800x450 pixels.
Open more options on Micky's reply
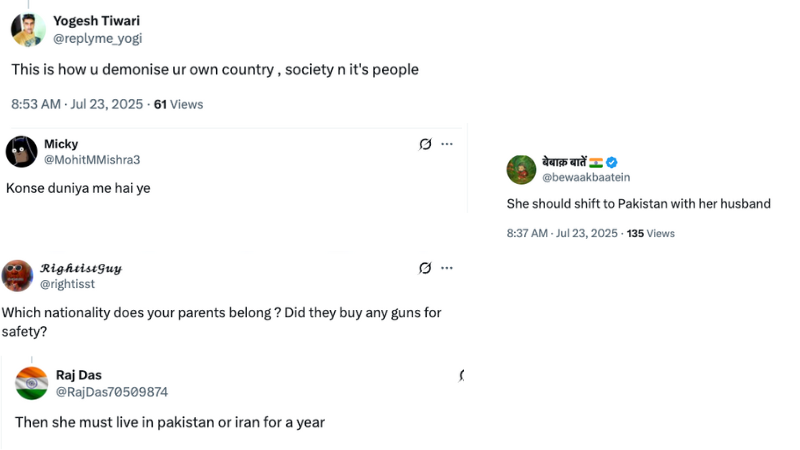pyautogui.click(x=447, y=144)
